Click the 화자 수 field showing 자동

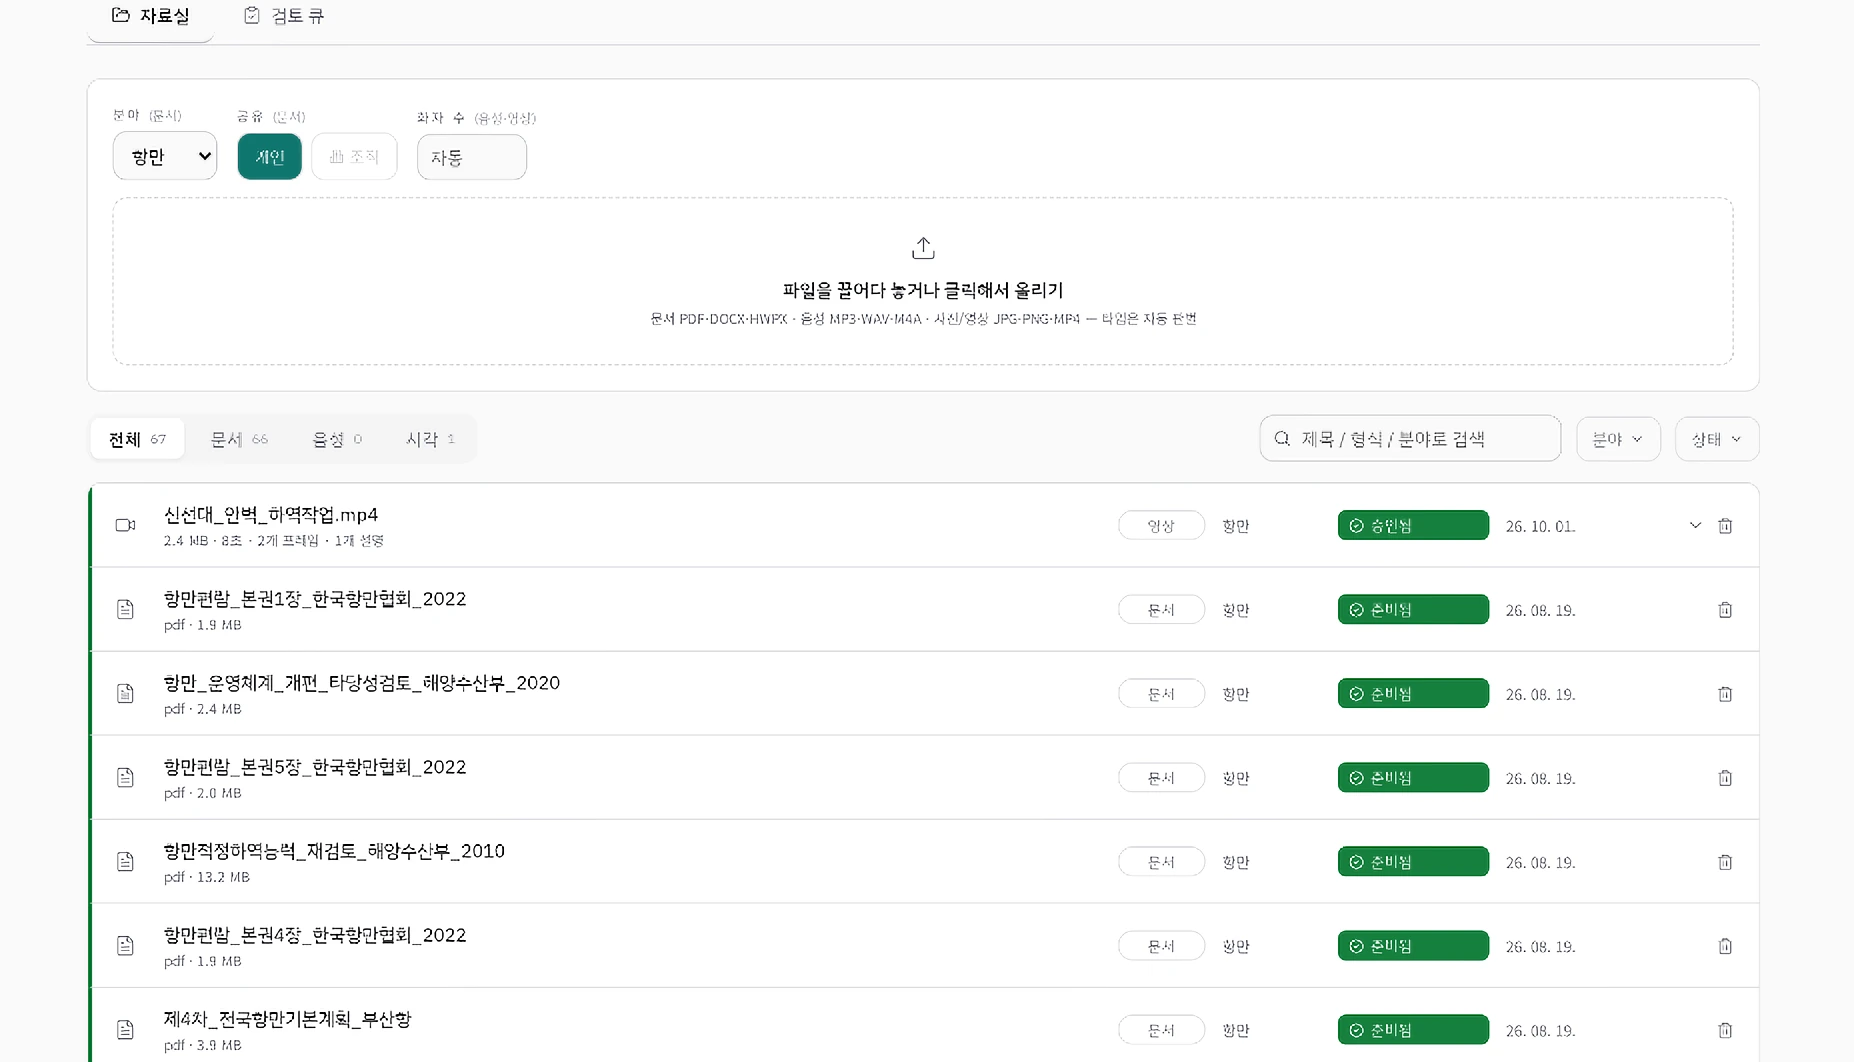tap(472, 157)
